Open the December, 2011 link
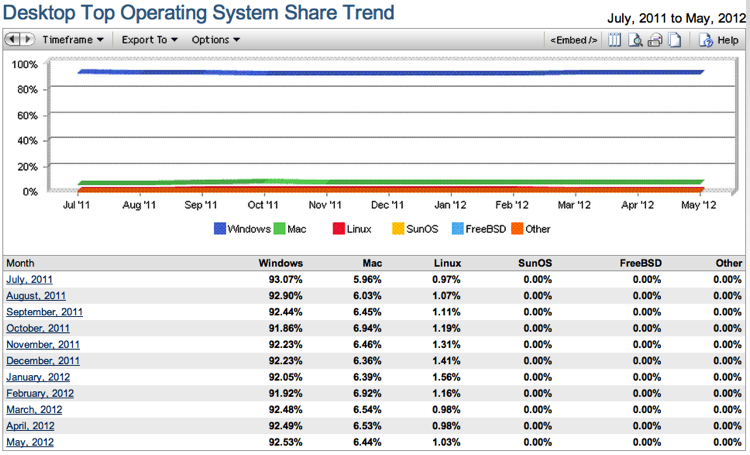Screen dimensions: 750x455 coord(43,361)
